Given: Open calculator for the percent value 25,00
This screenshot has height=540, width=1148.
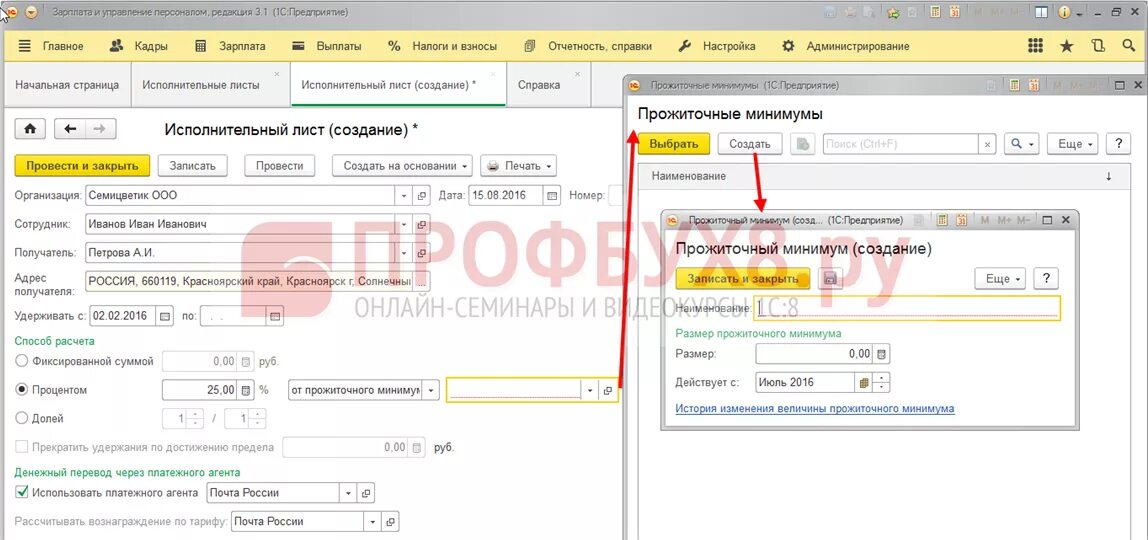Looking at the screenshot, I should point(246,391).
